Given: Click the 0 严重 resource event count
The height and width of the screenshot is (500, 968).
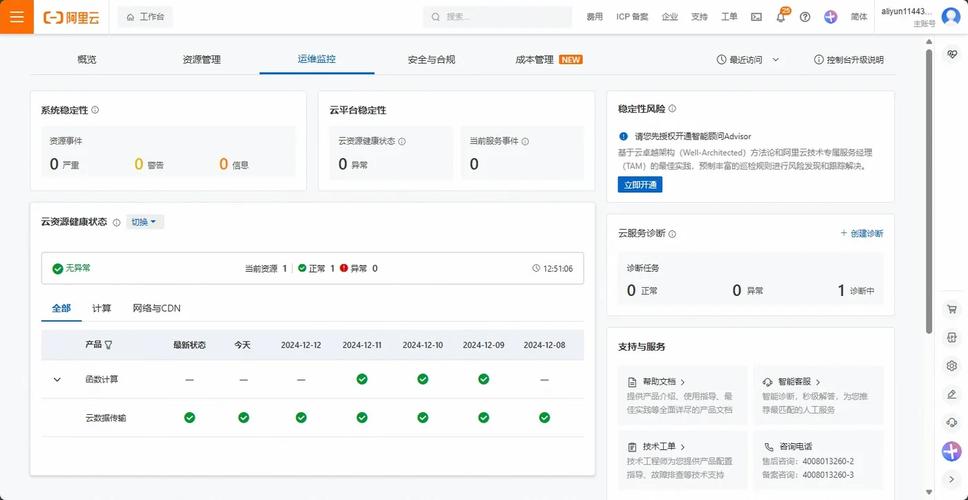Looking at the screenshot, I should tap(64, 164).
